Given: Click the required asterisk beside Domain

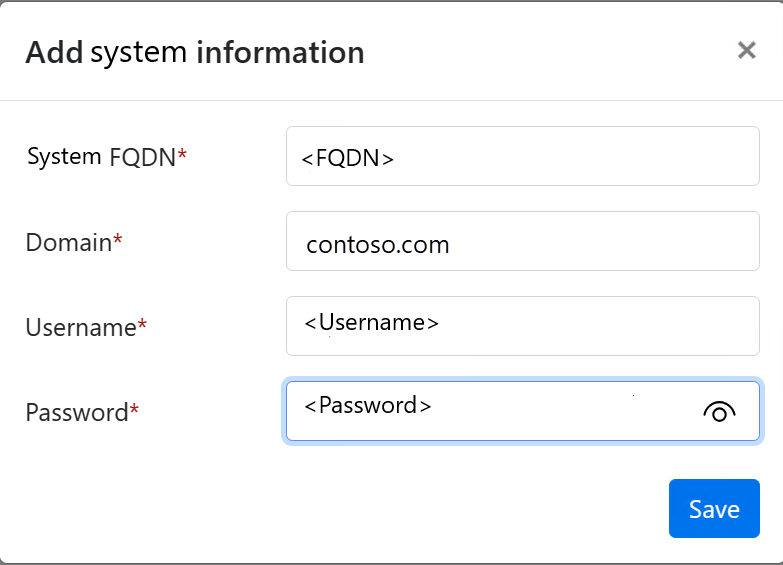Looking at the screenshot, I should [118, 240].
